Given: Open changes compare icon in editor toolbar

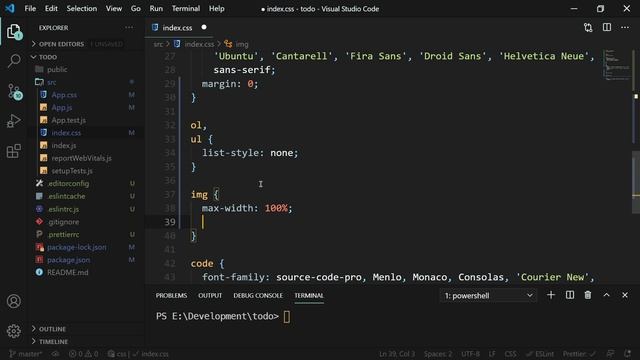Looking at the screenshot, I should [588, 28].
